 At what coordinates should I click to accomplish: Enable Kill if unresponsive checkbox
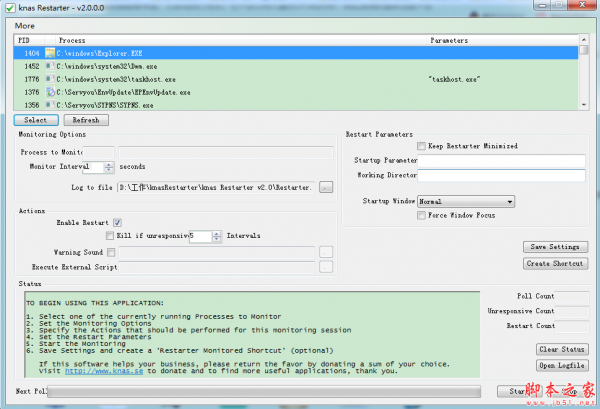[111, 236]
